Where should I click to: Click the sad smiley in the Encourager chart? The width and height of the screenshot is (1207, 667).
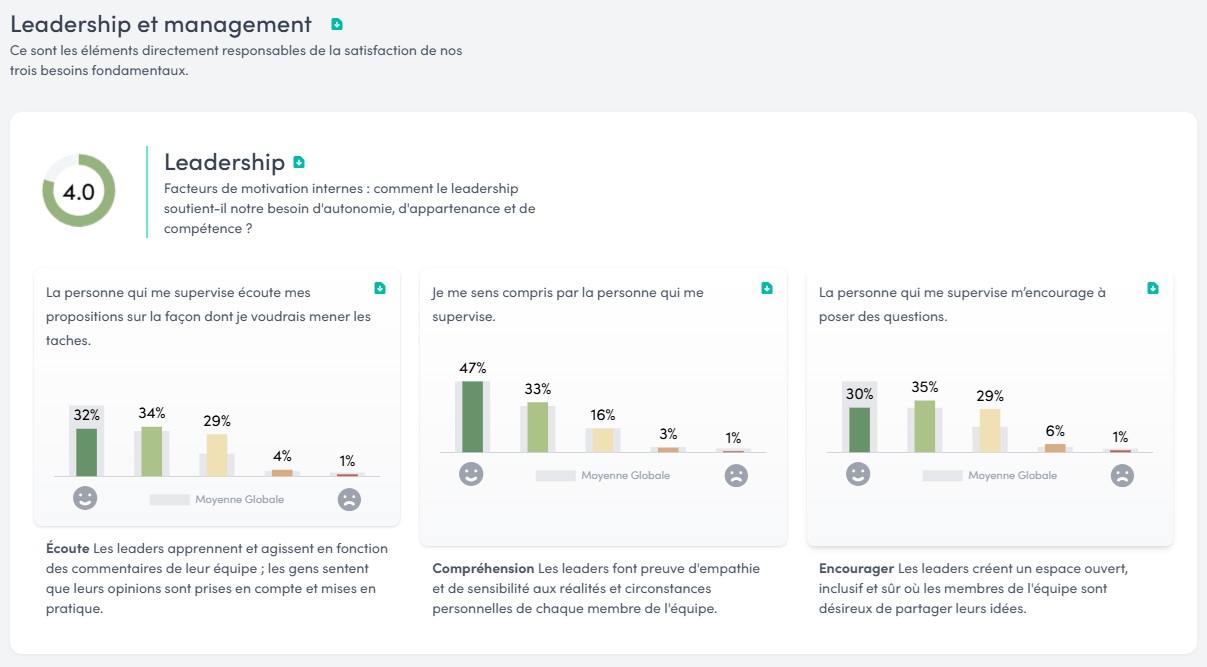(x=1122, y=475)
